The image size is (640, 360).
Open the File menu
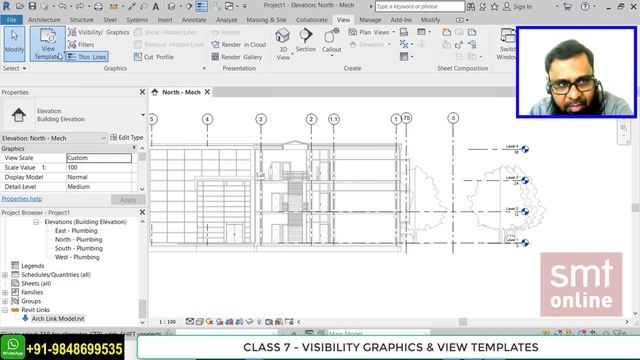point(11,20)
